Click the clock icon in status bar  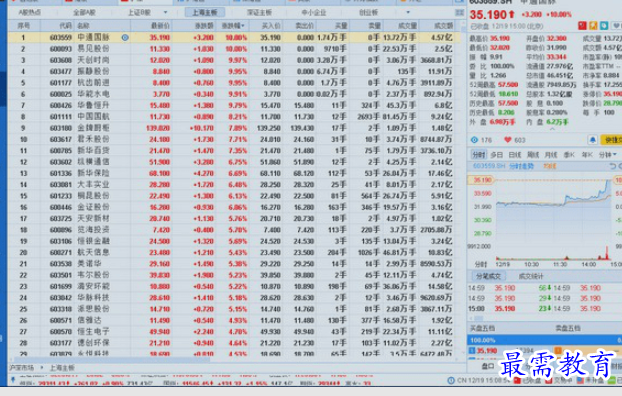451,381
